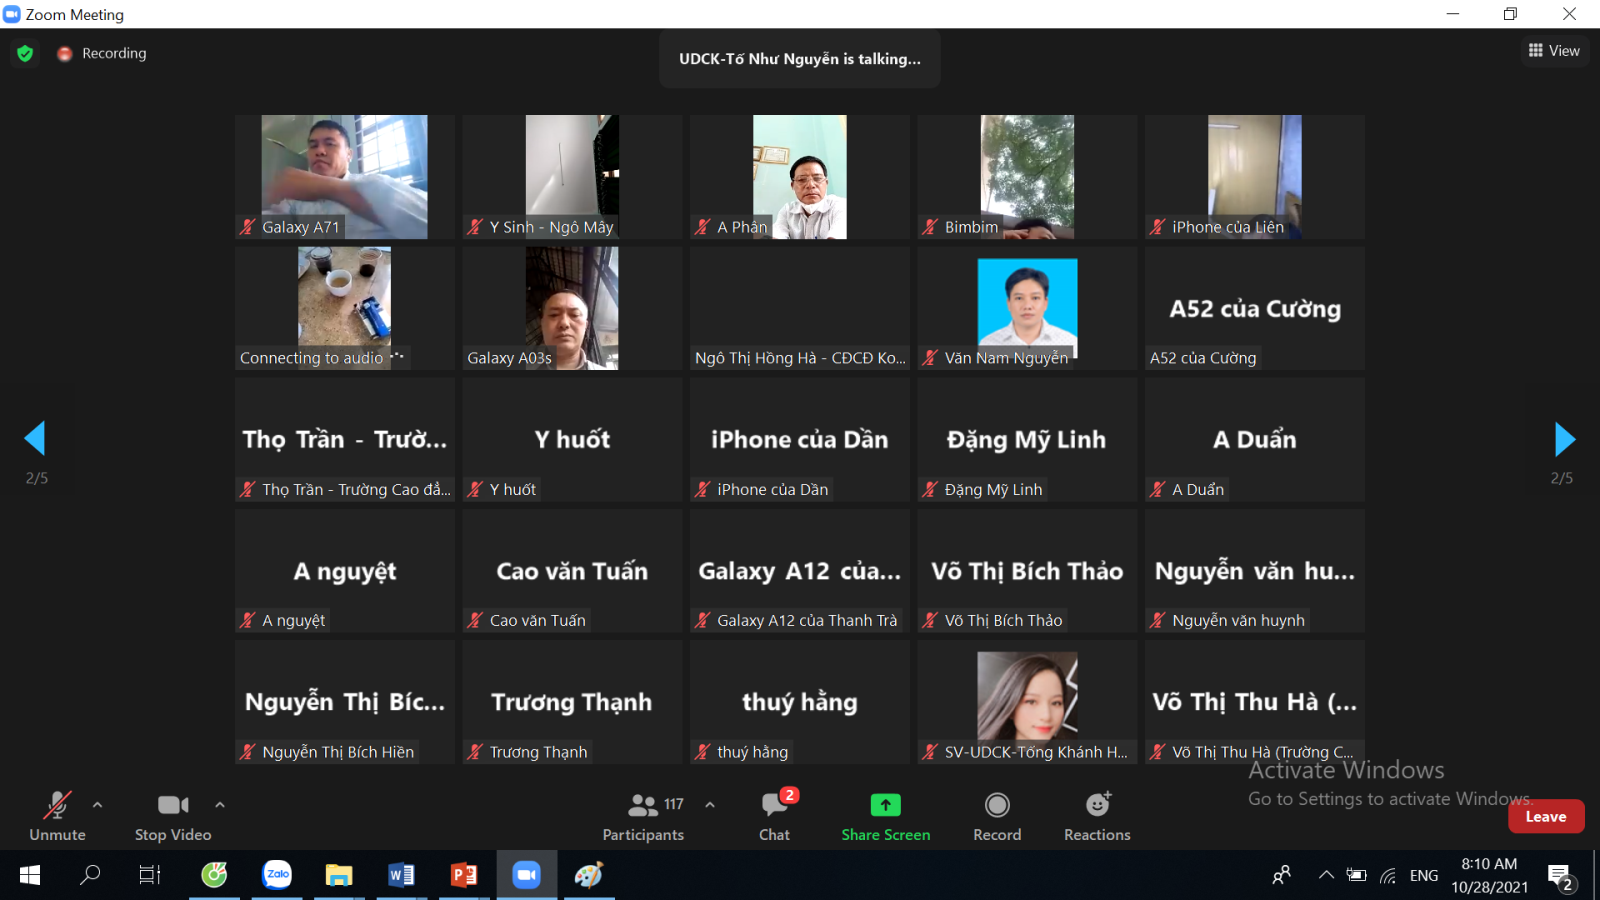Open Windows Start menu
Image resolution: width=1600 pixels, height=900 pixels.
[30, 876]
